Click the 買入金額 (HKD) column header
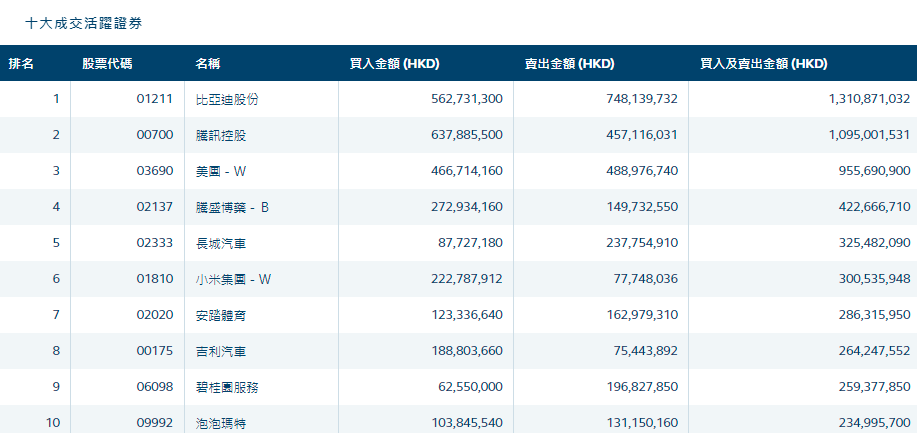 point(394,64)
